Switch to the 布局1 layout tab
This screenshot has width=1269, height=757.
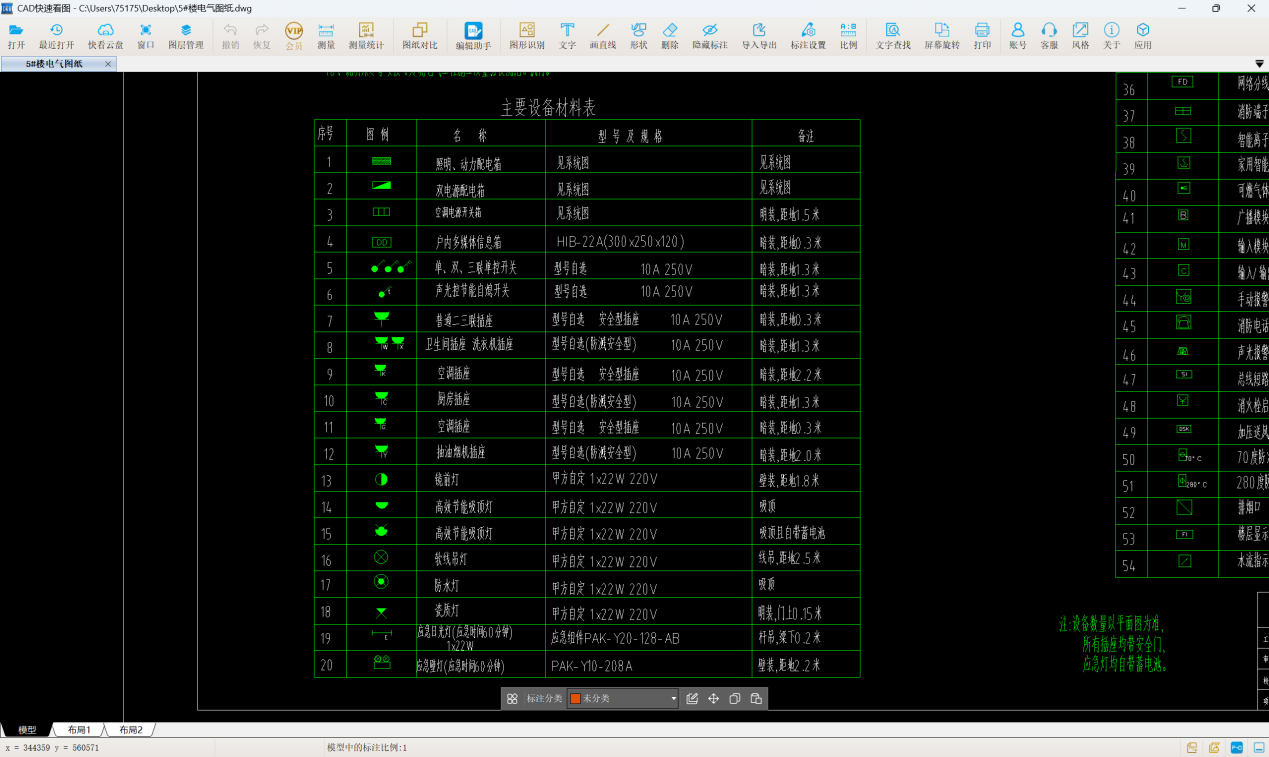(79, 730)
